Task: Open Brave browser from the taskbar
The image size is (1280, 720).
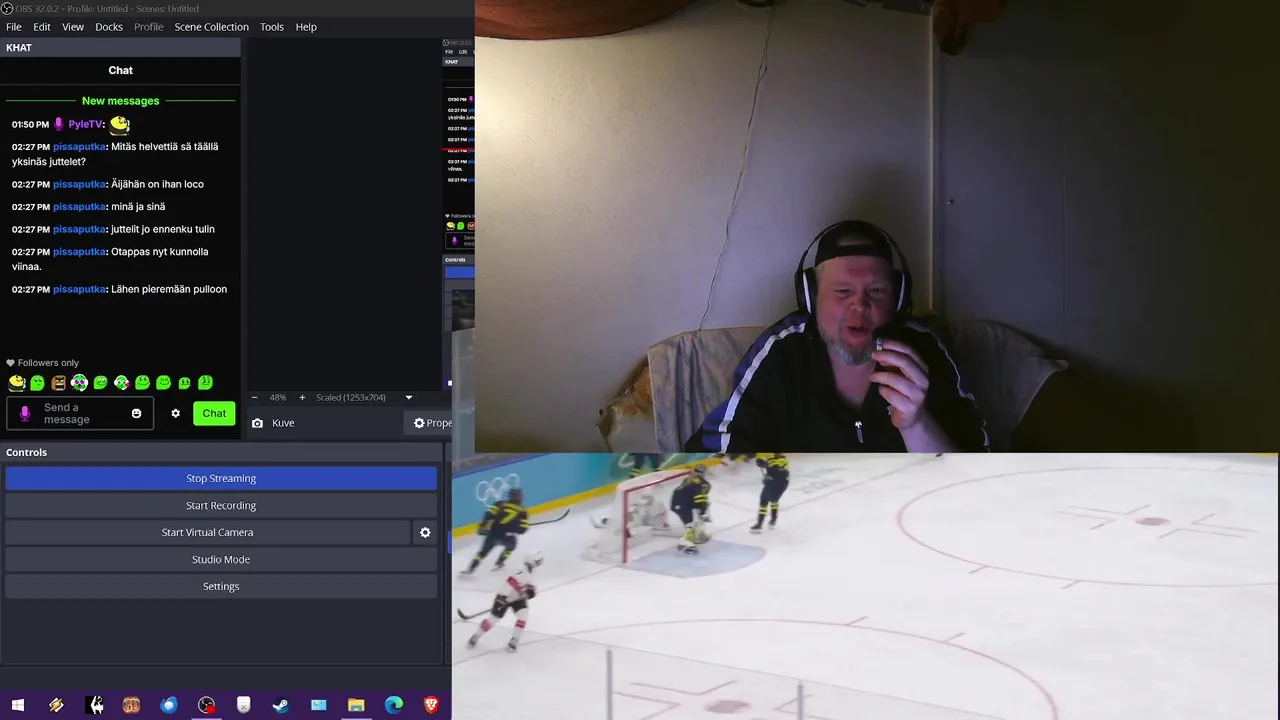Action: click(x=431, y=705)
